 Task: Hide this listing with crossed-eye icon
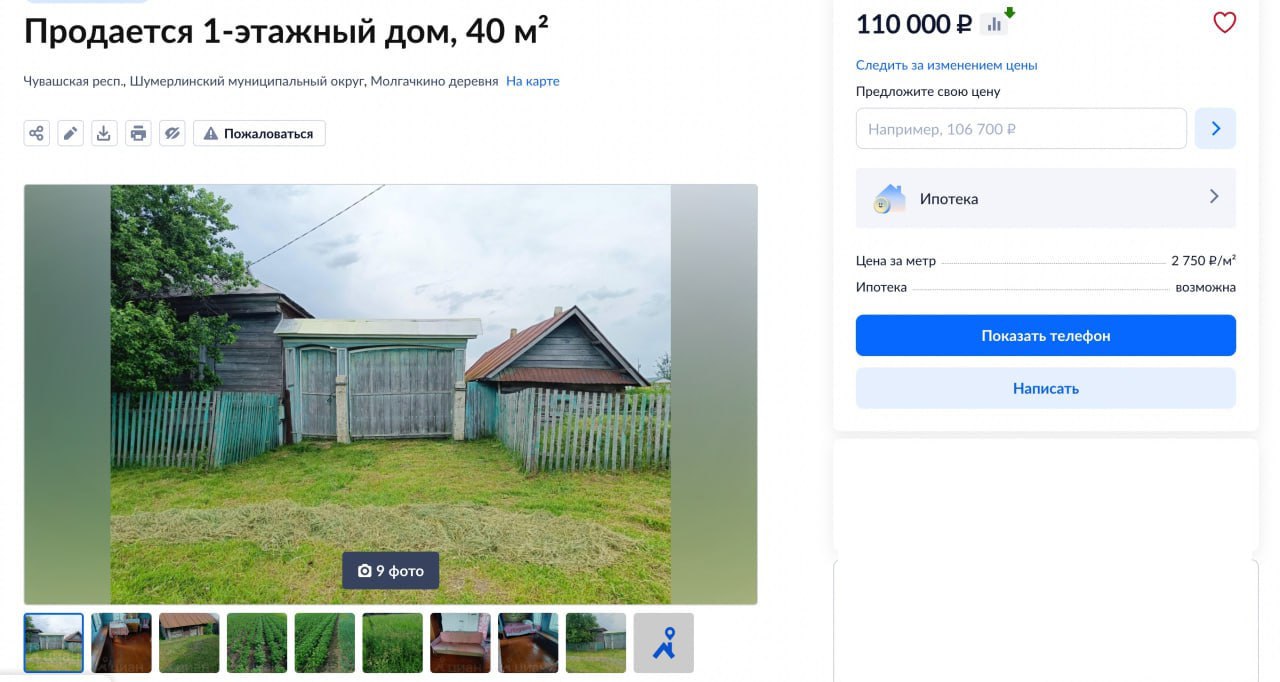172,133
